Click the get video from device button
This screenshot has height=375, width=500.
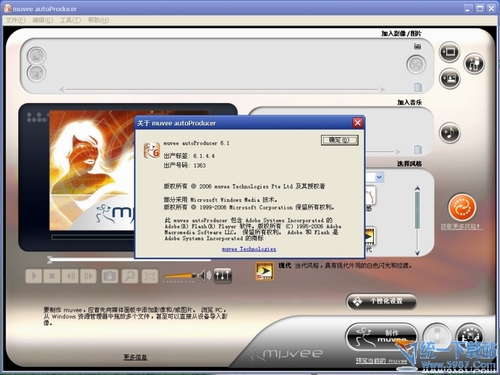coord(474,63)
